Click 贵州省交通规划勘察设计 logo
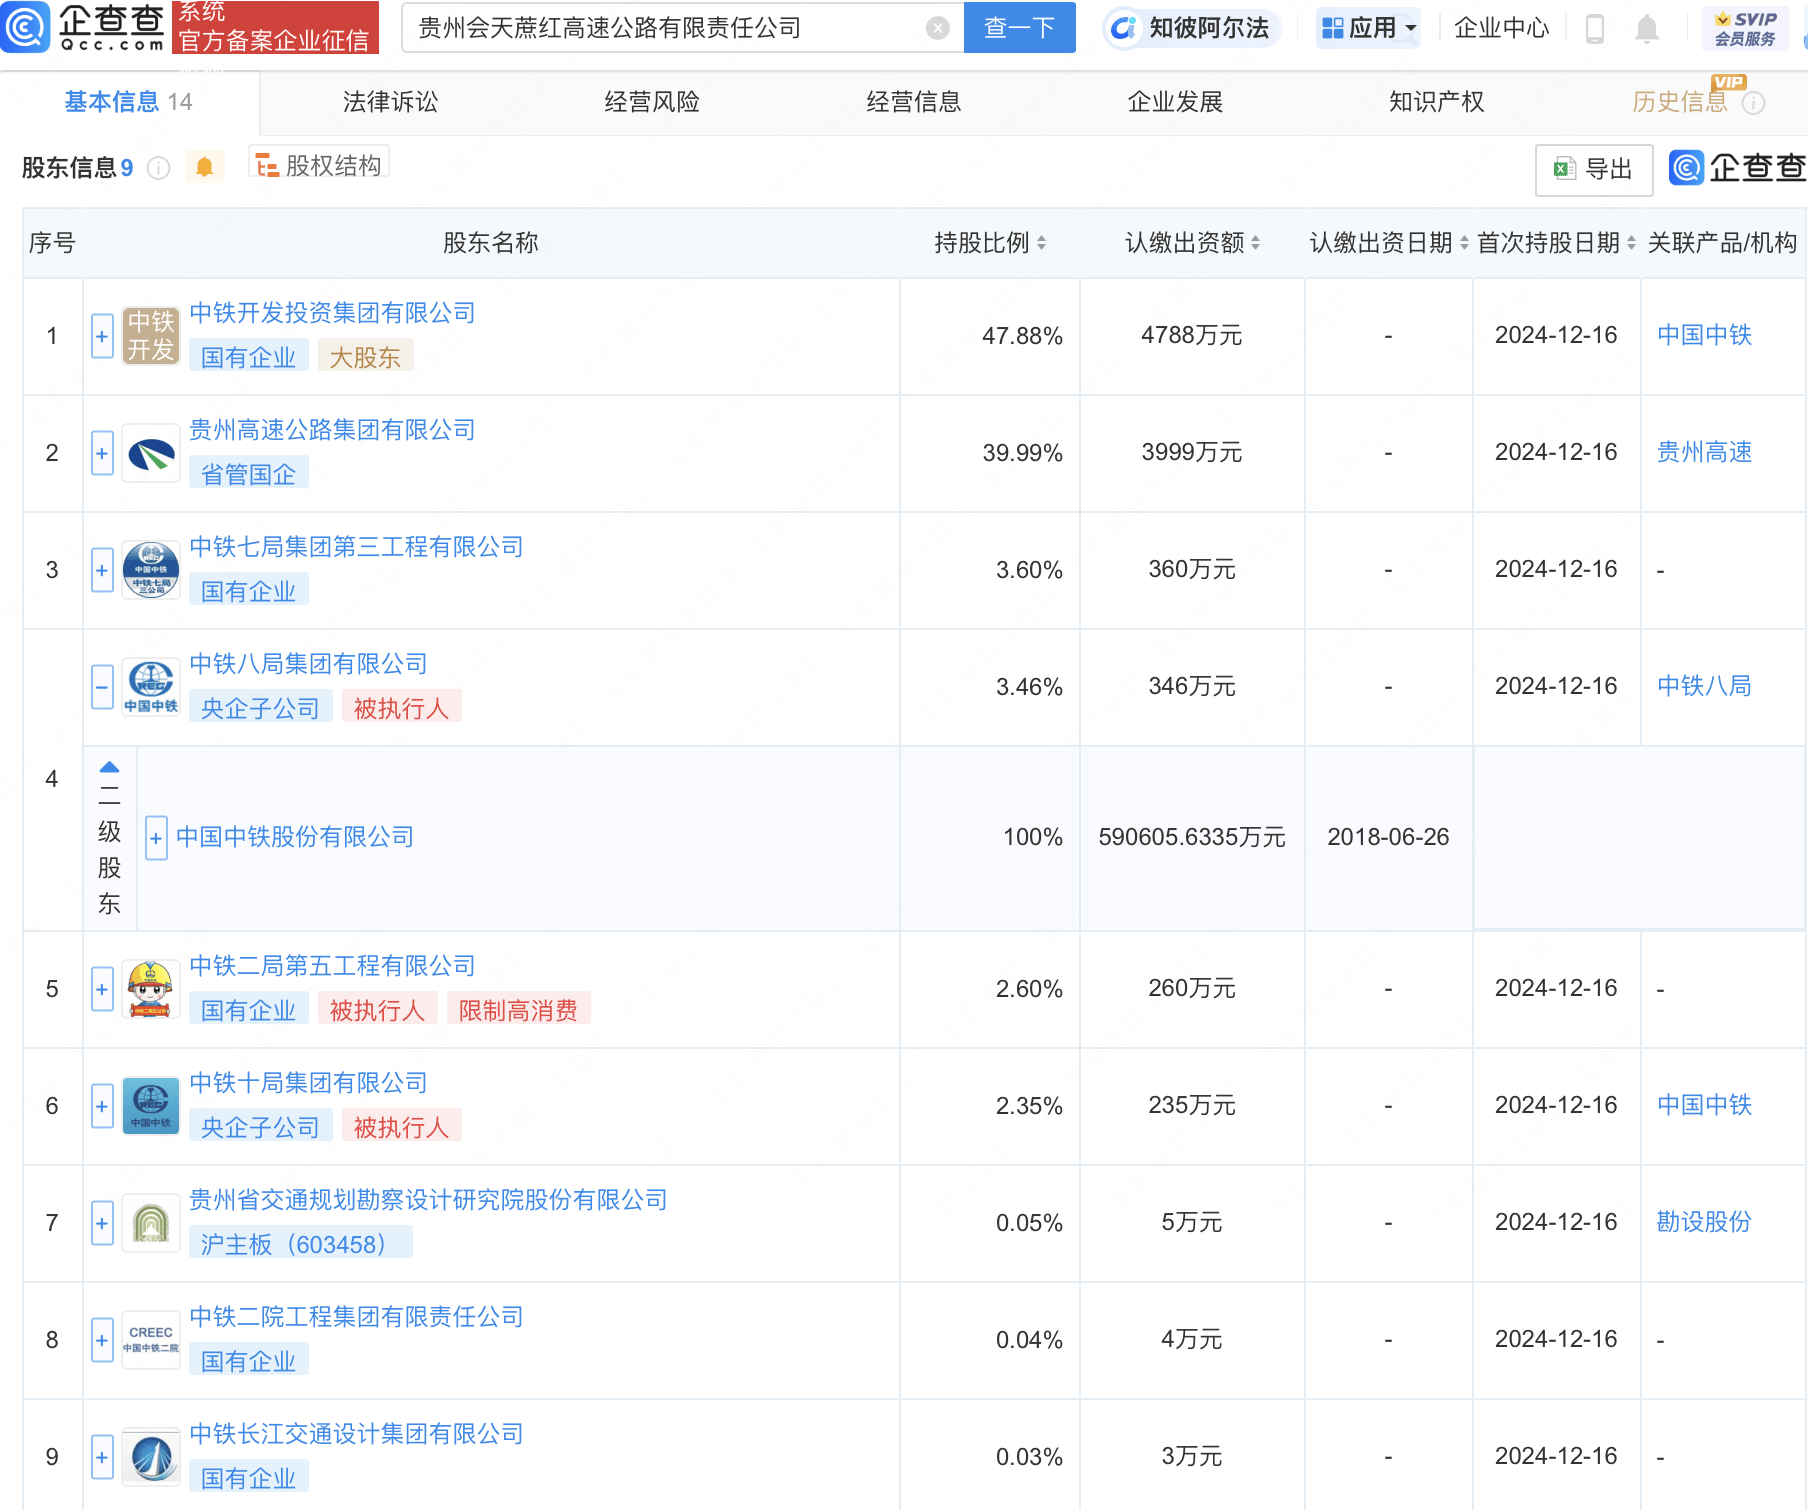The image size is (1808, 1510). [151, 1223]
